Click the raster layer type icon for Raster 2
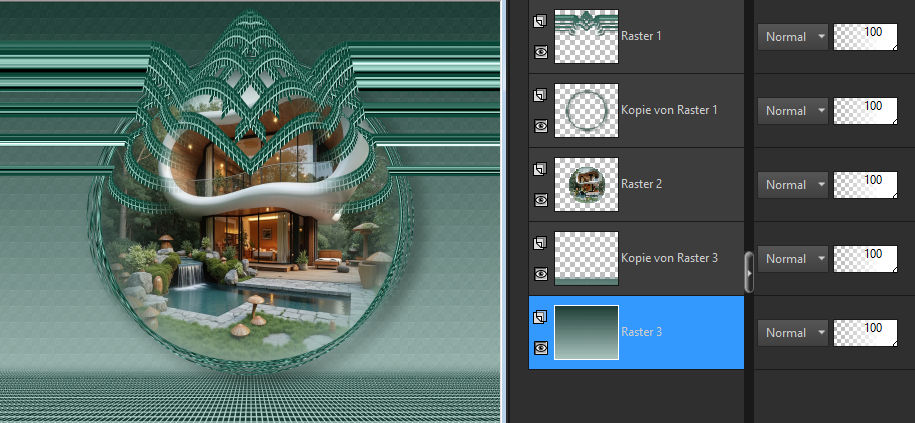915x423 pixels. pos(540,169)
